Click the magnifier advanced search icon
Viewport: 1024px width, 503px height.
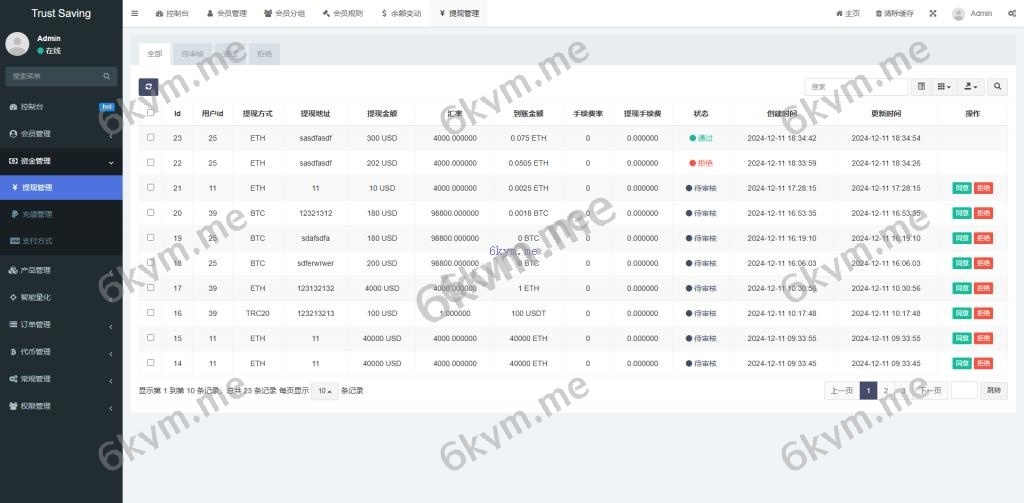[x=997, y=86]
